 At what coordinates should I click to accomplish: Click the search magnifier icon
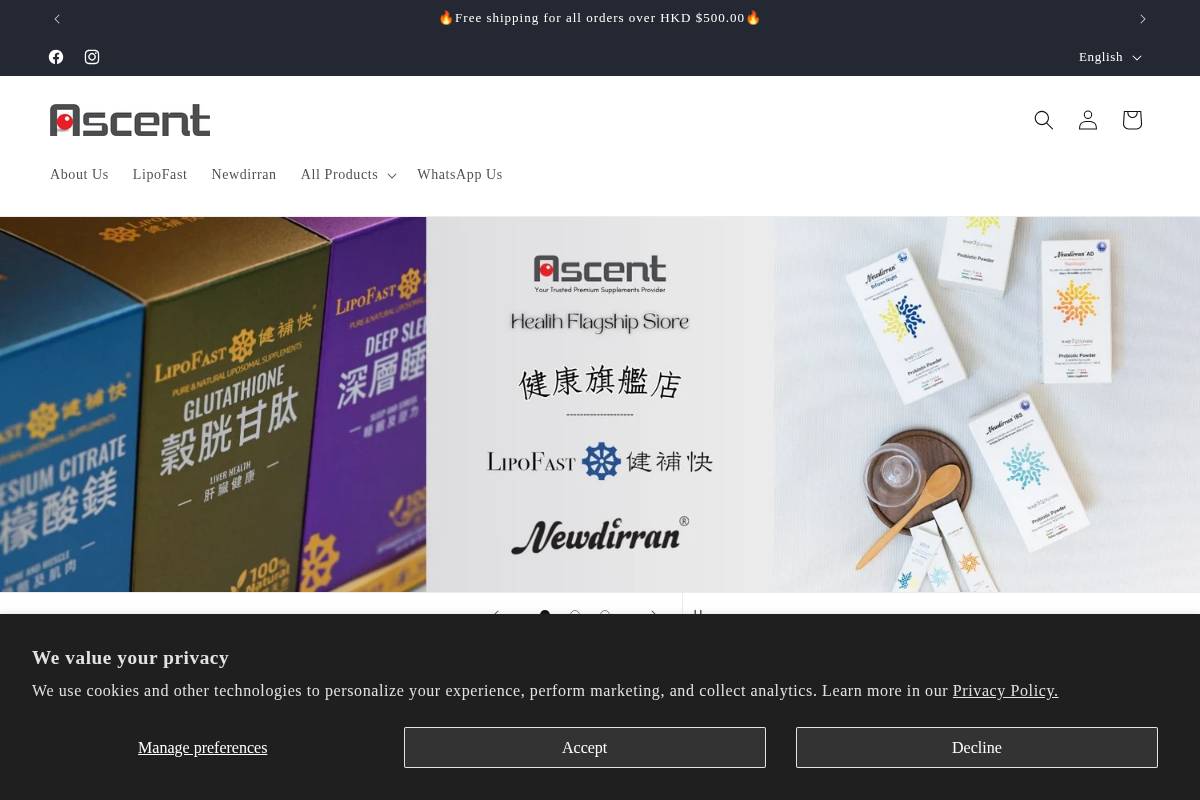click(1044, 120)
